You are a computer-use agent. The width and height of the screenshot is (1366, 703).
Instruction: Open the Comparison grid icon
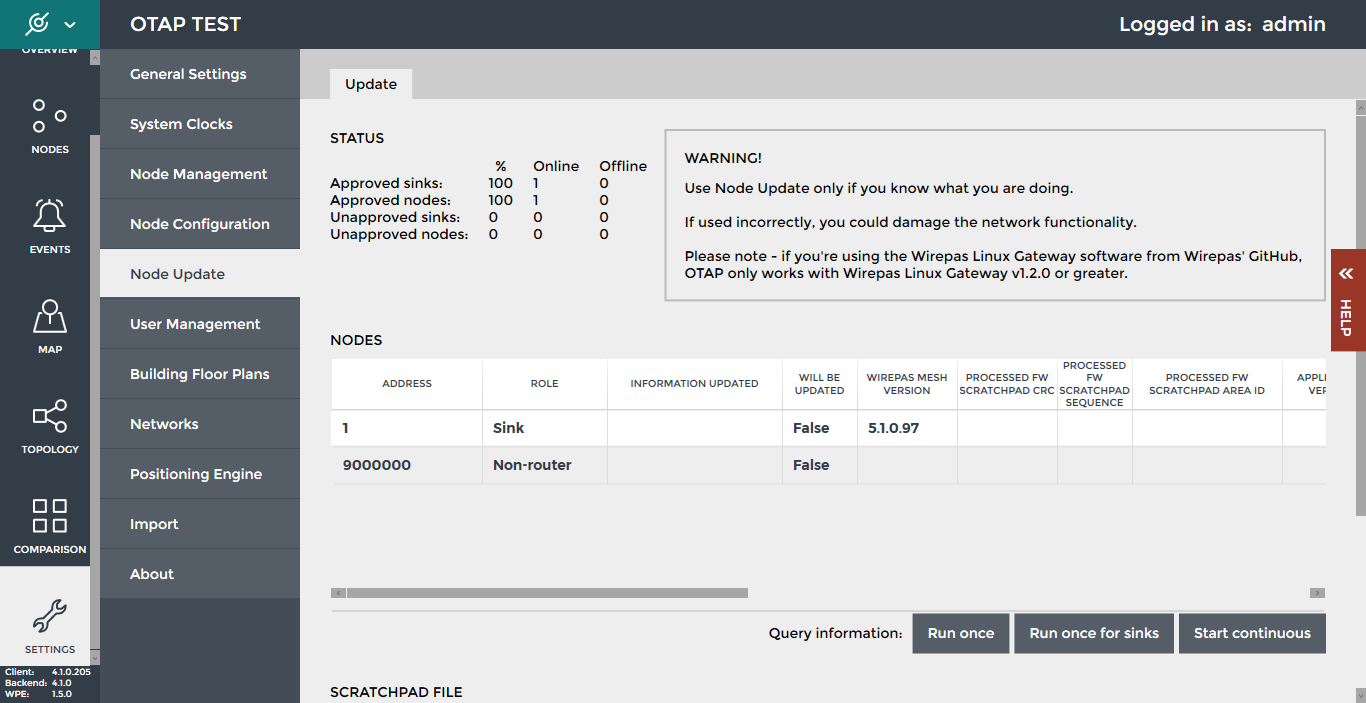49,516
